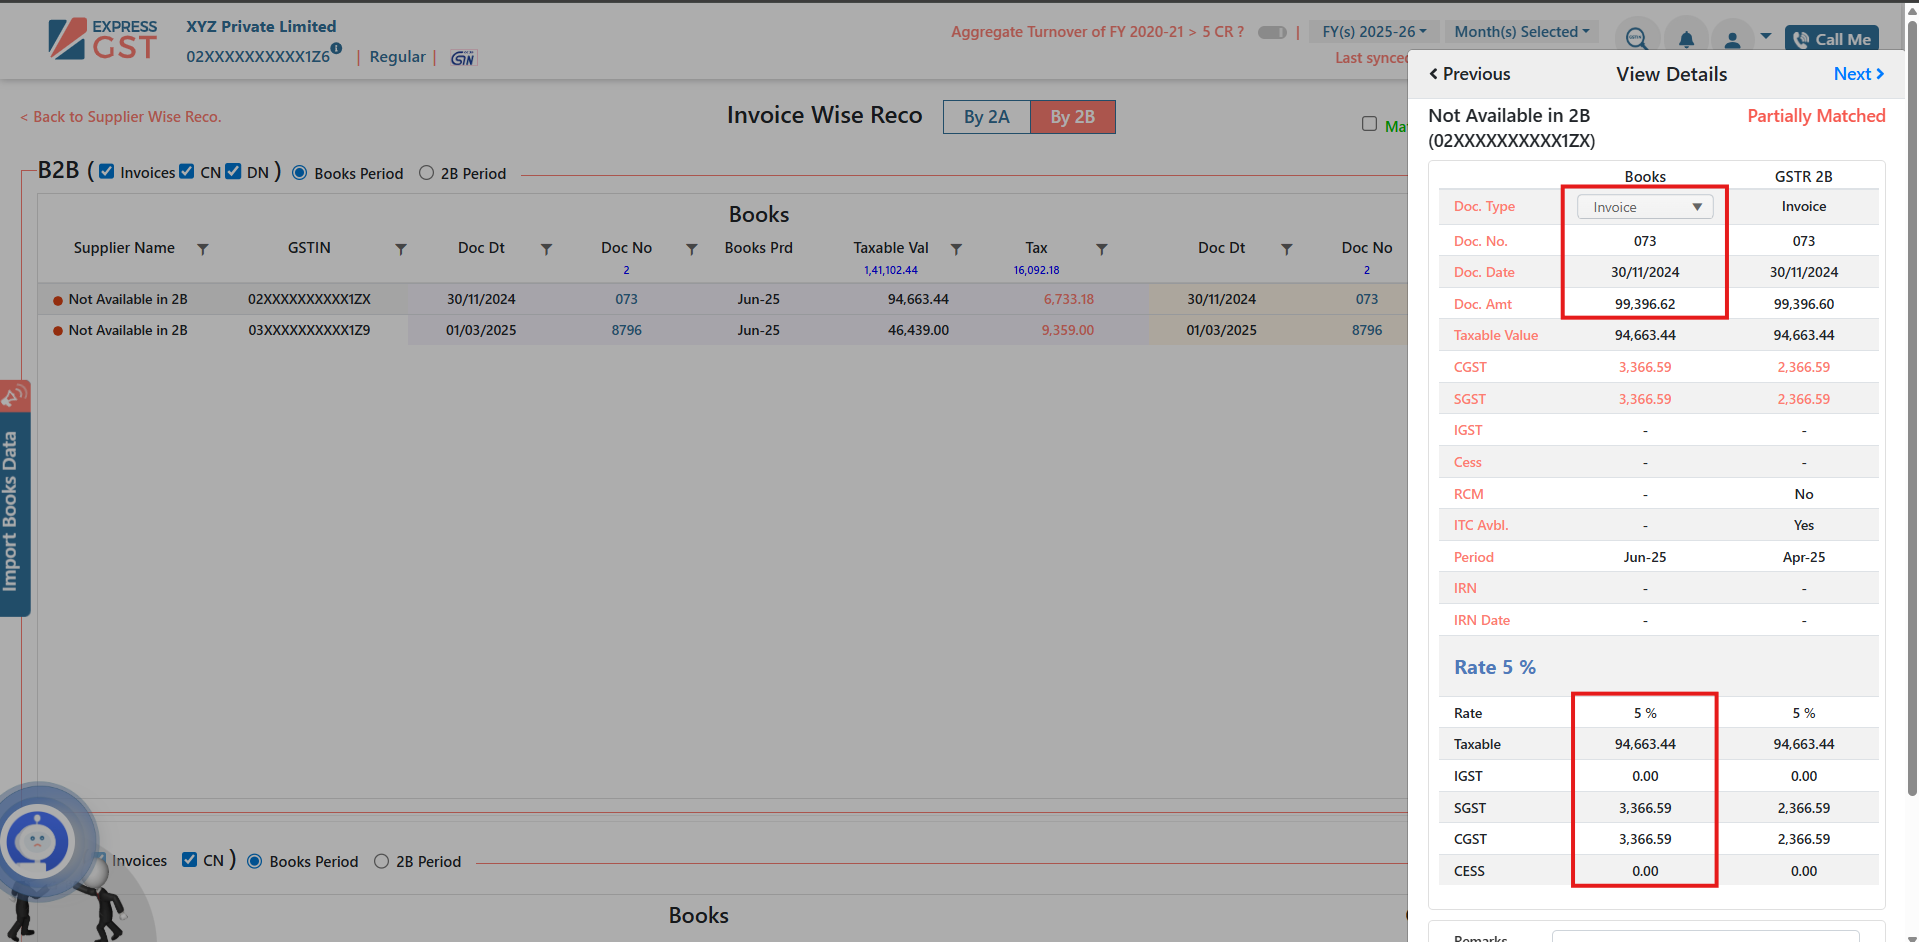
Task: Open Books doc number 073 link
Action: click(626, 299)
